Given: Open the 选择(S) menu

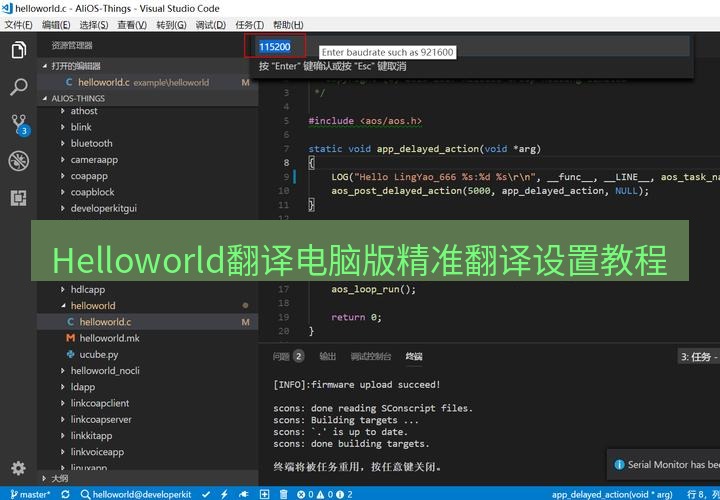Looking at the screenshot, I should (x=94, y=25).
